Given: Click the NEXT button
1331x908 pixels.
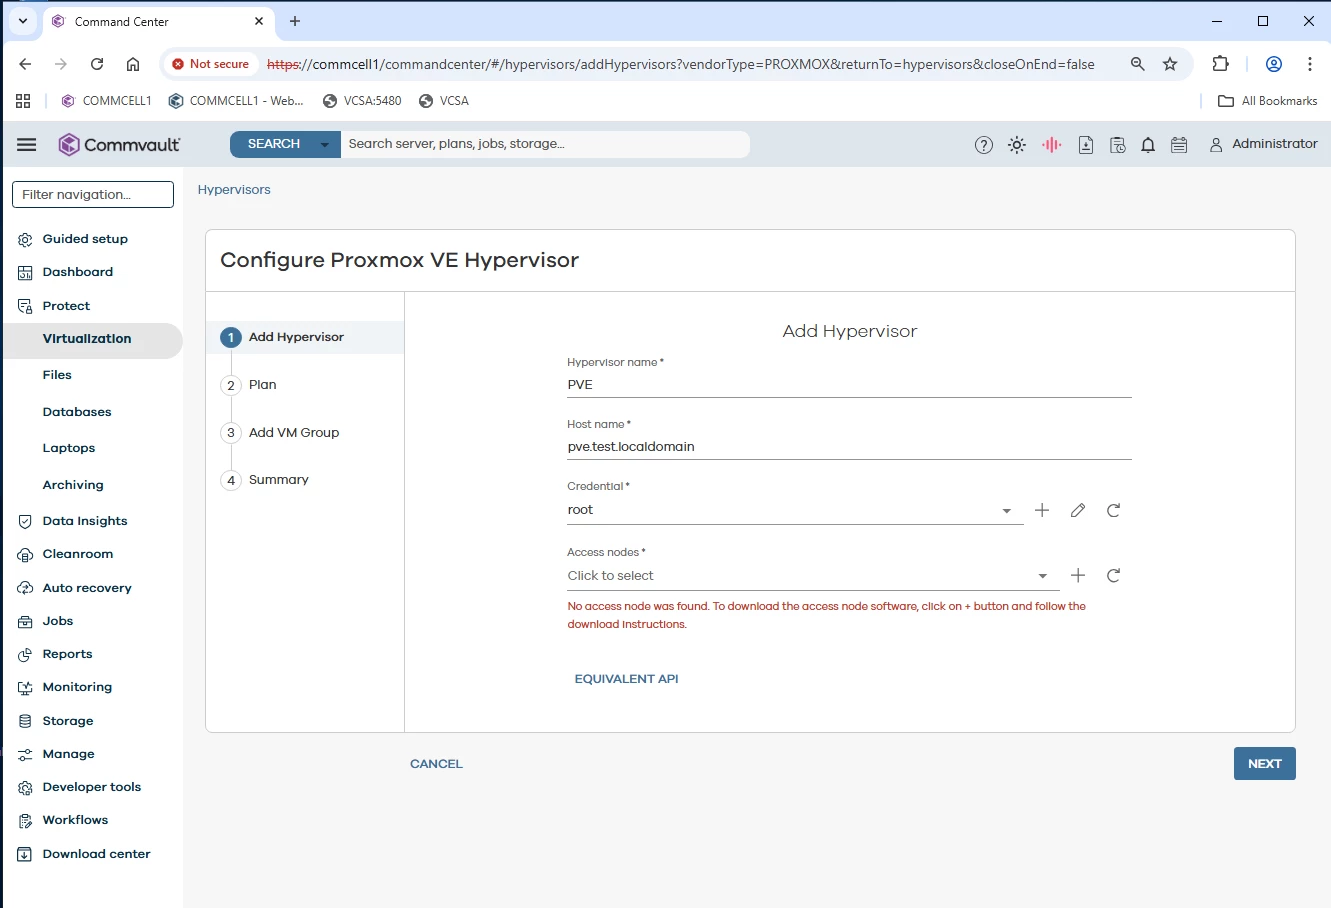Looking at the screenshot, I should [1265, 764].
